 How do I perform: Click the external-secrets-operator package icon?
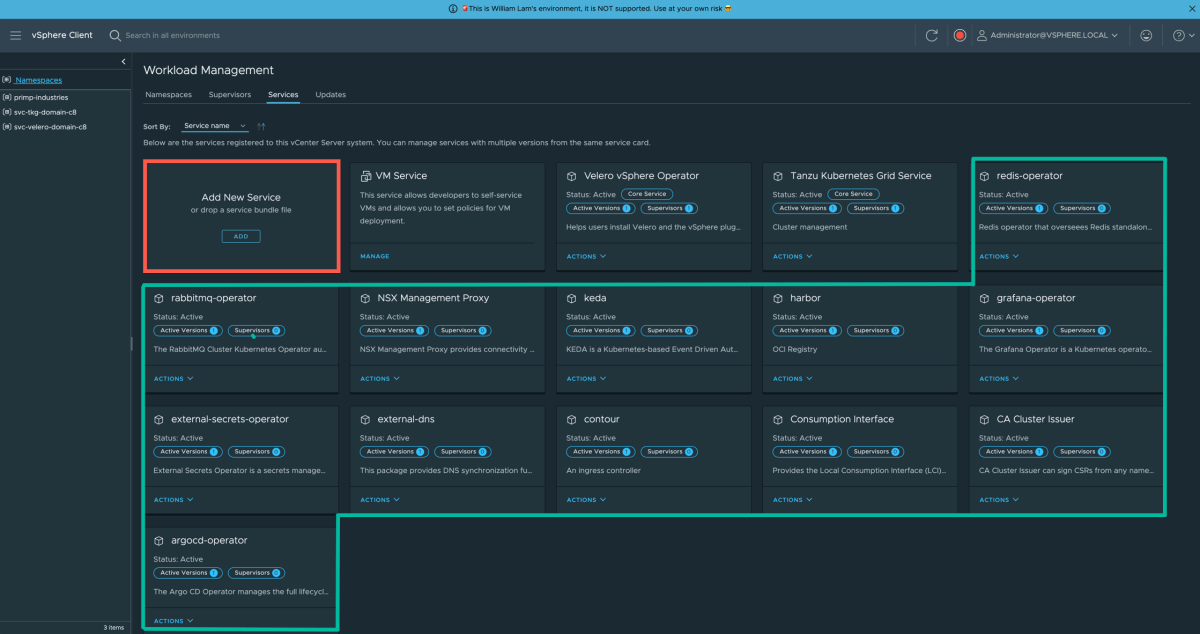click(159, 419)
